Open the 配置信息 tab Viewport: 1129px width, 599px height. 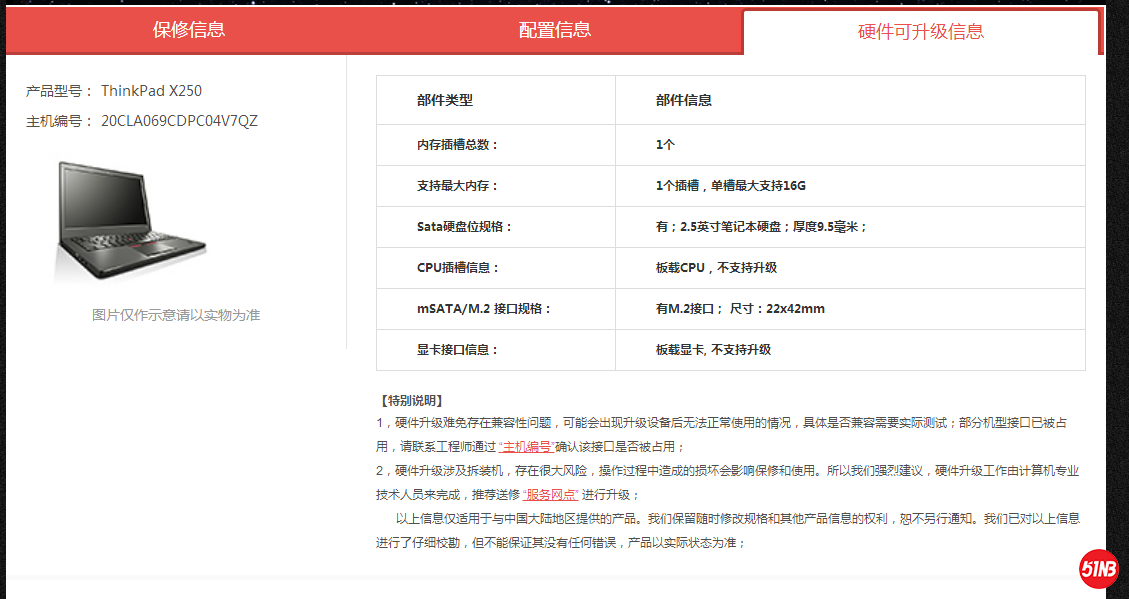[555, 30]
